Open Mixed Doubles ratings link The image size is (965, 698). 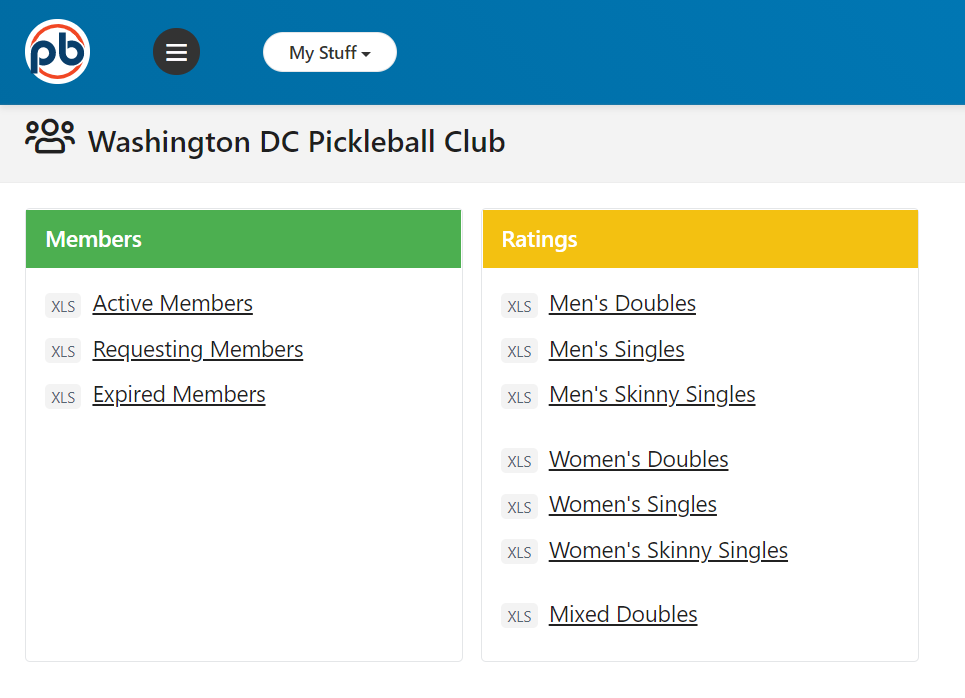point(623,615)
